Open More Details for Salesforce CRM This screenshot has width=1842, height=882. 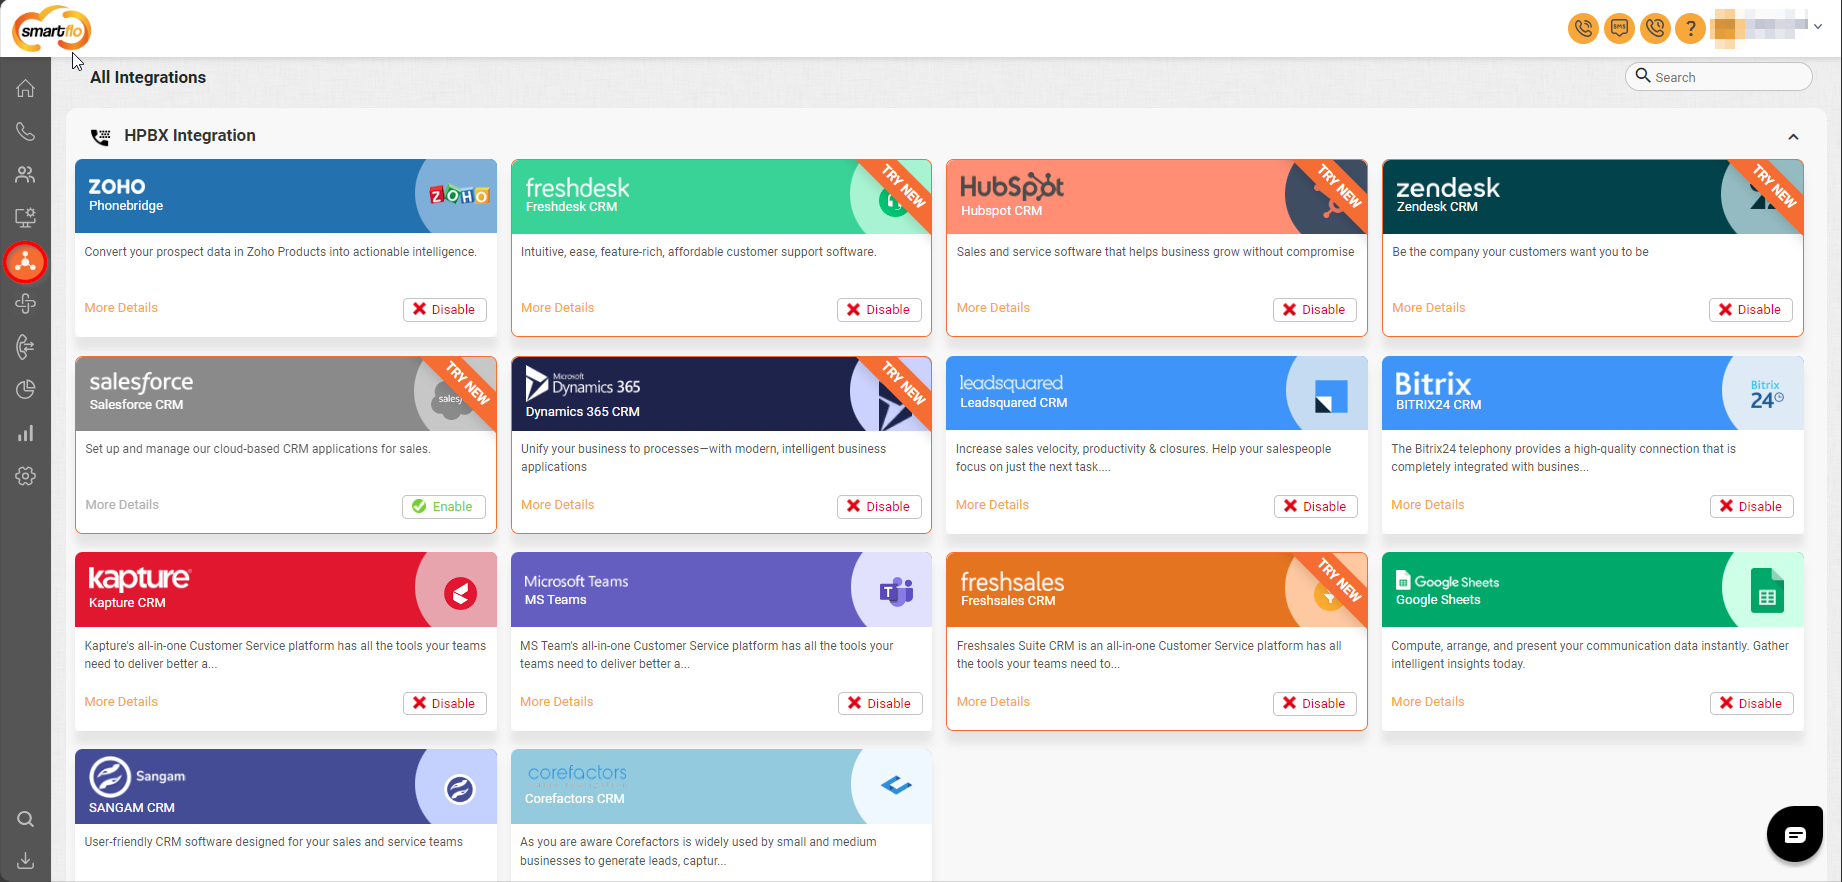click(122, 505)
